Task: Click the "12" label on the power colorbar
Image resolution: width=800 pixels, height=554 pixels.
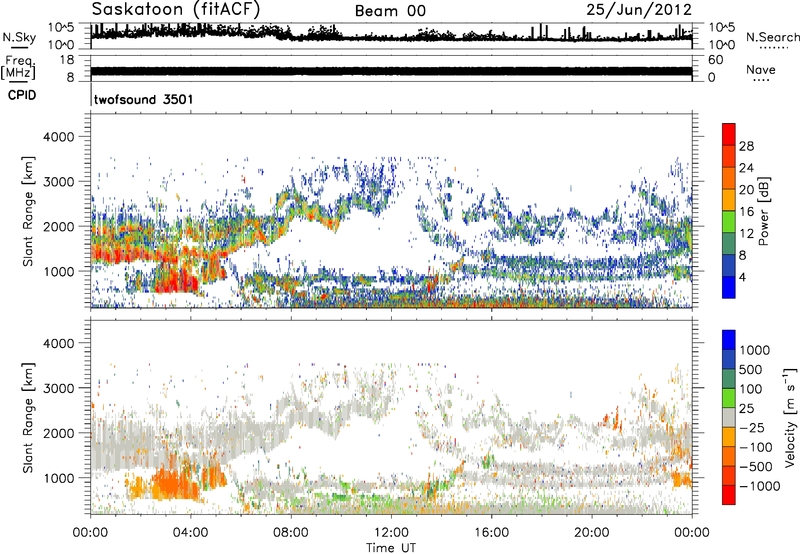Action: tap(746, 234)
